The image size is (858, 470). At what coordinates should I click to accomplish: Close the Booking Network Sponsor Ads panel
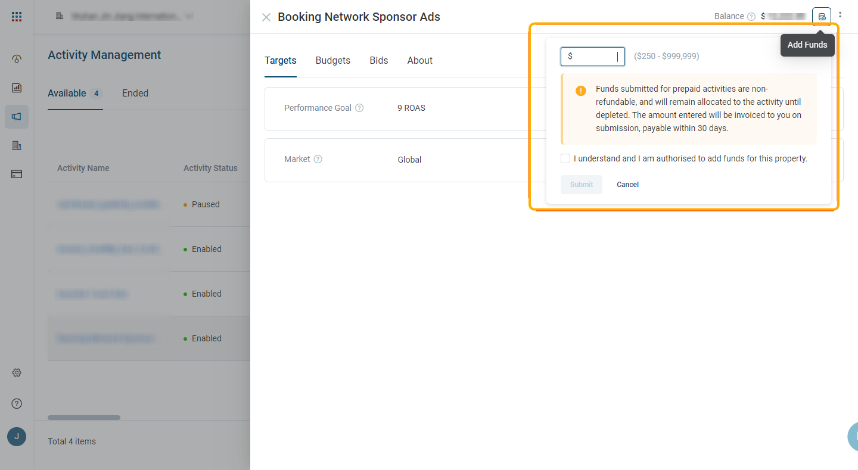point(266,18)
